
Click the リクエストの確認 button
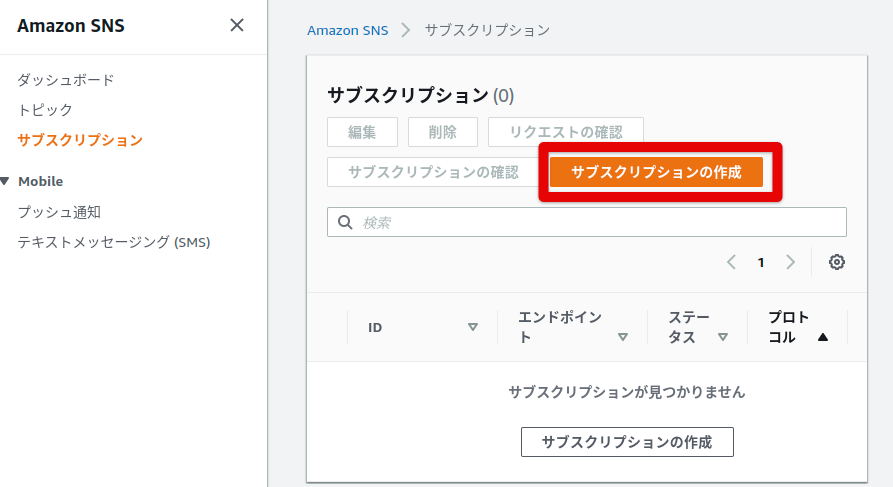tap(566, 132)
